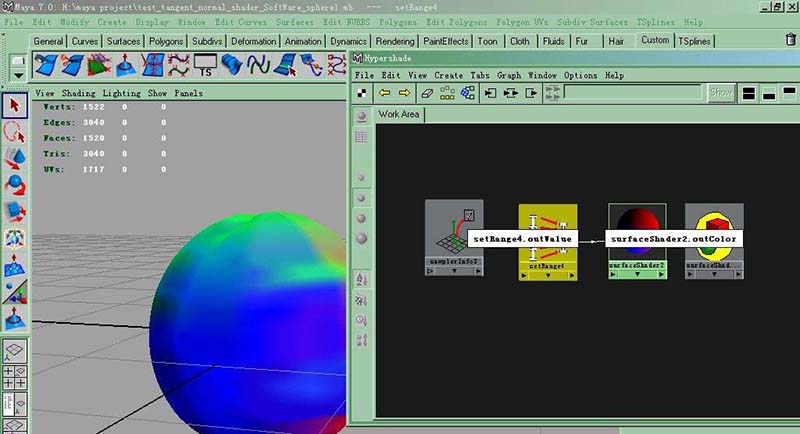Click the Show button in Hypershade
The image size is (800, 434).
click(721, 93)
